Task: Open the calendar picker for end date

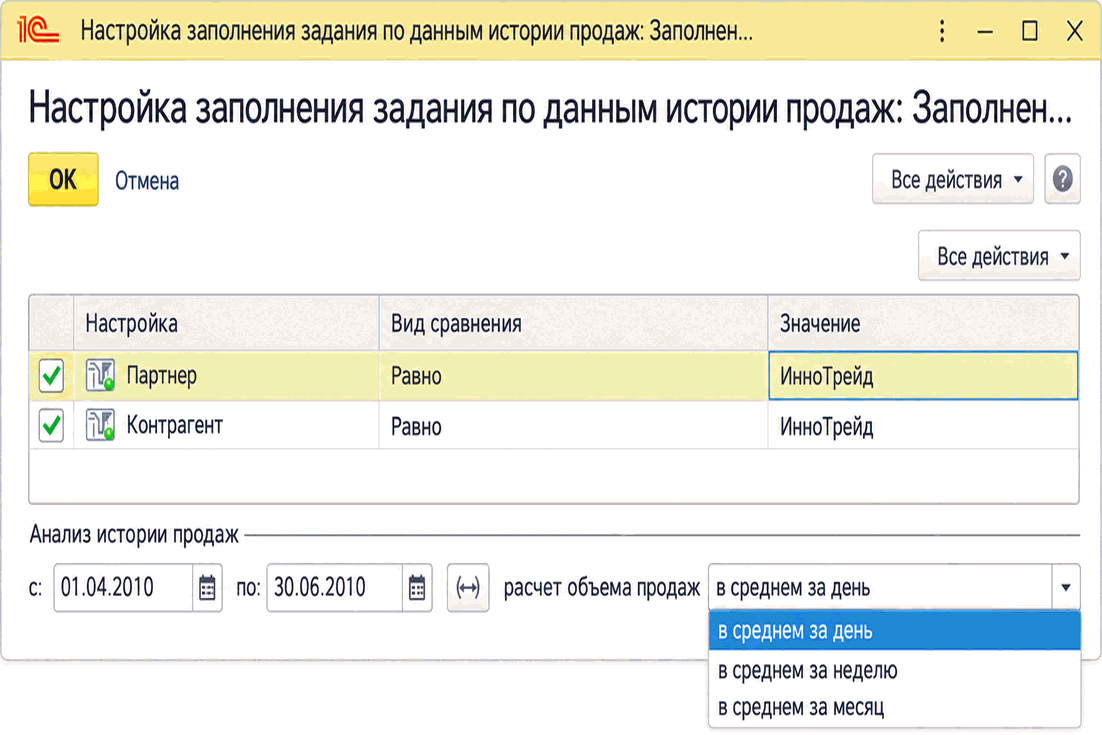Action: 417,587
